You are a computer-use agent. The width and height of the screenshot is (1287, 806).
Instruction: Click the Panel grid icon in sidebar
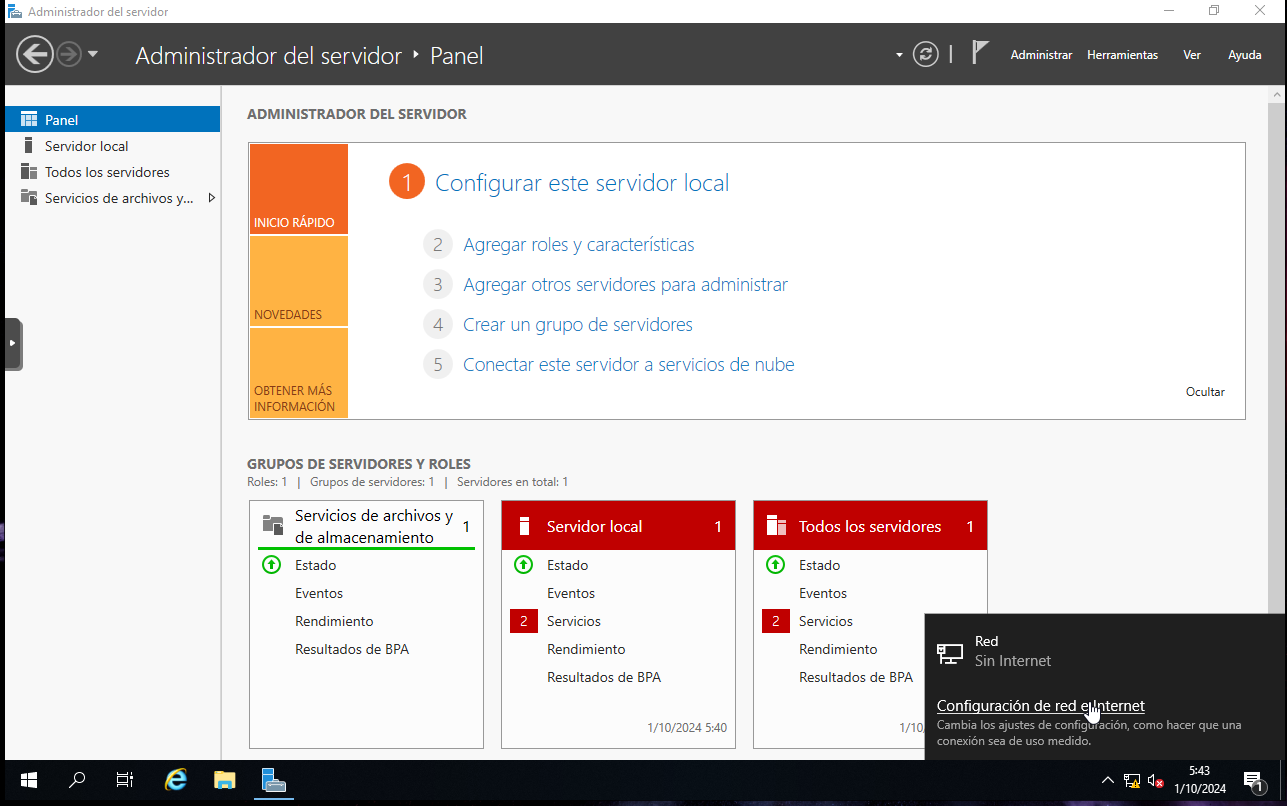point(29,119)
